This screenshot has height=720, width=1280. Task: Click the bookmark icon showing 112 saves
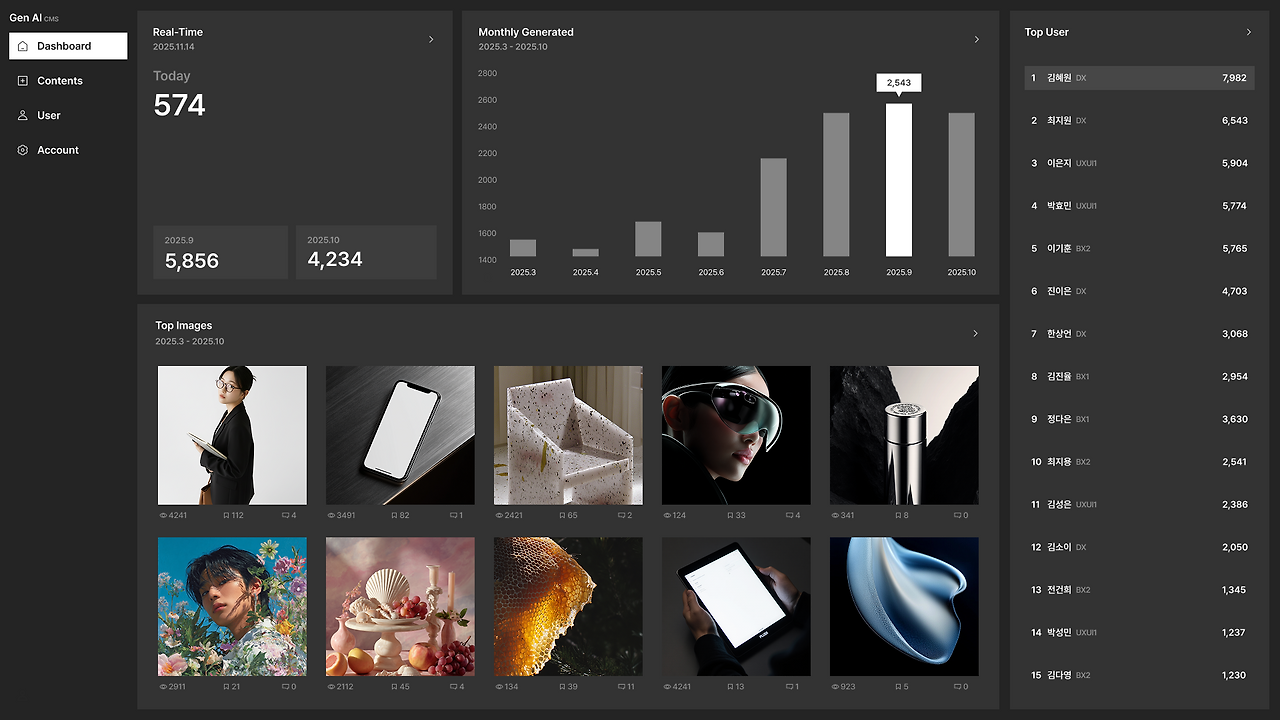(226, 516)
